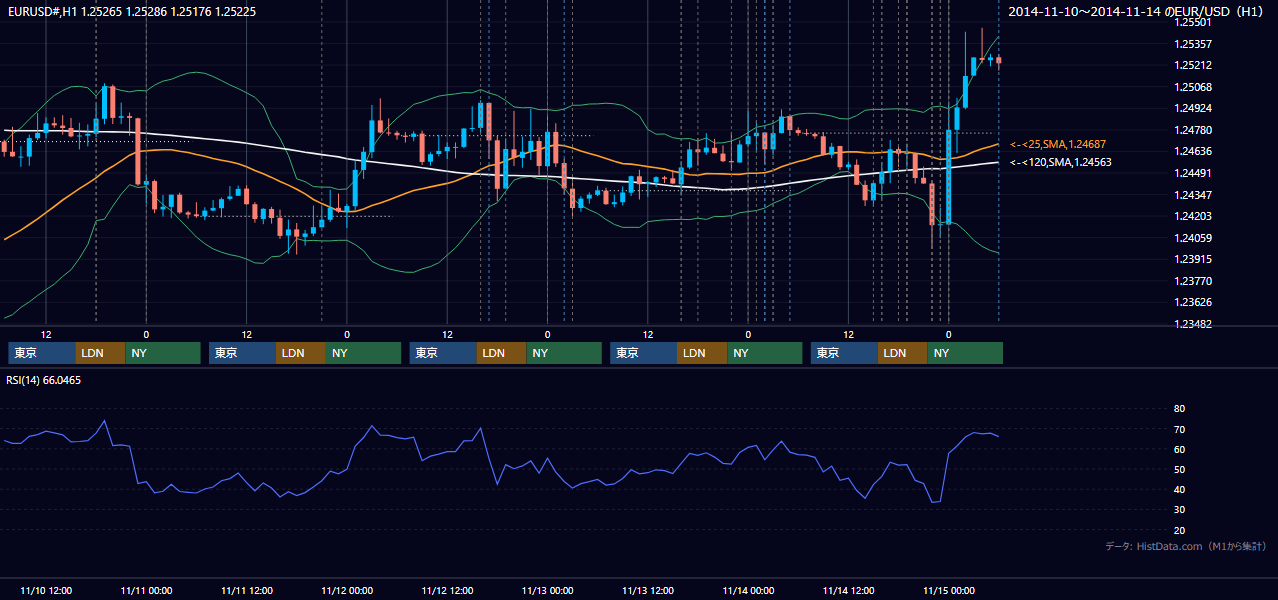Select the 25 SMA label reading 1.24687

1058,145
